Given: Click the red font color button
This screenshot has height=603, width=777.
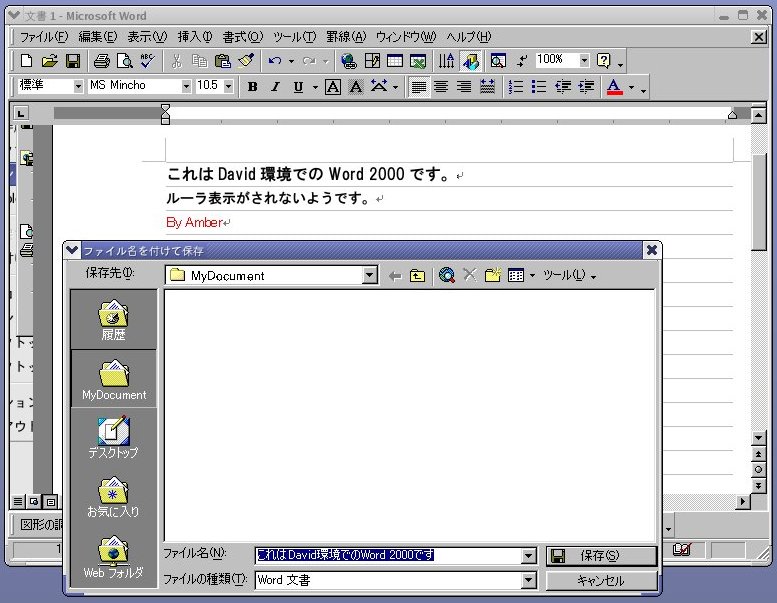Looking at the screenshot, I should [614, 87].
